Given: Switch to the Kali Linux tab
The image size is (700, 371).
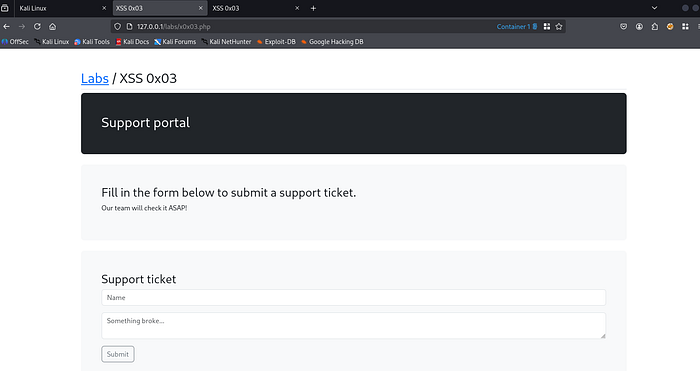Looking at the screenshot, I should click(62, 8).
